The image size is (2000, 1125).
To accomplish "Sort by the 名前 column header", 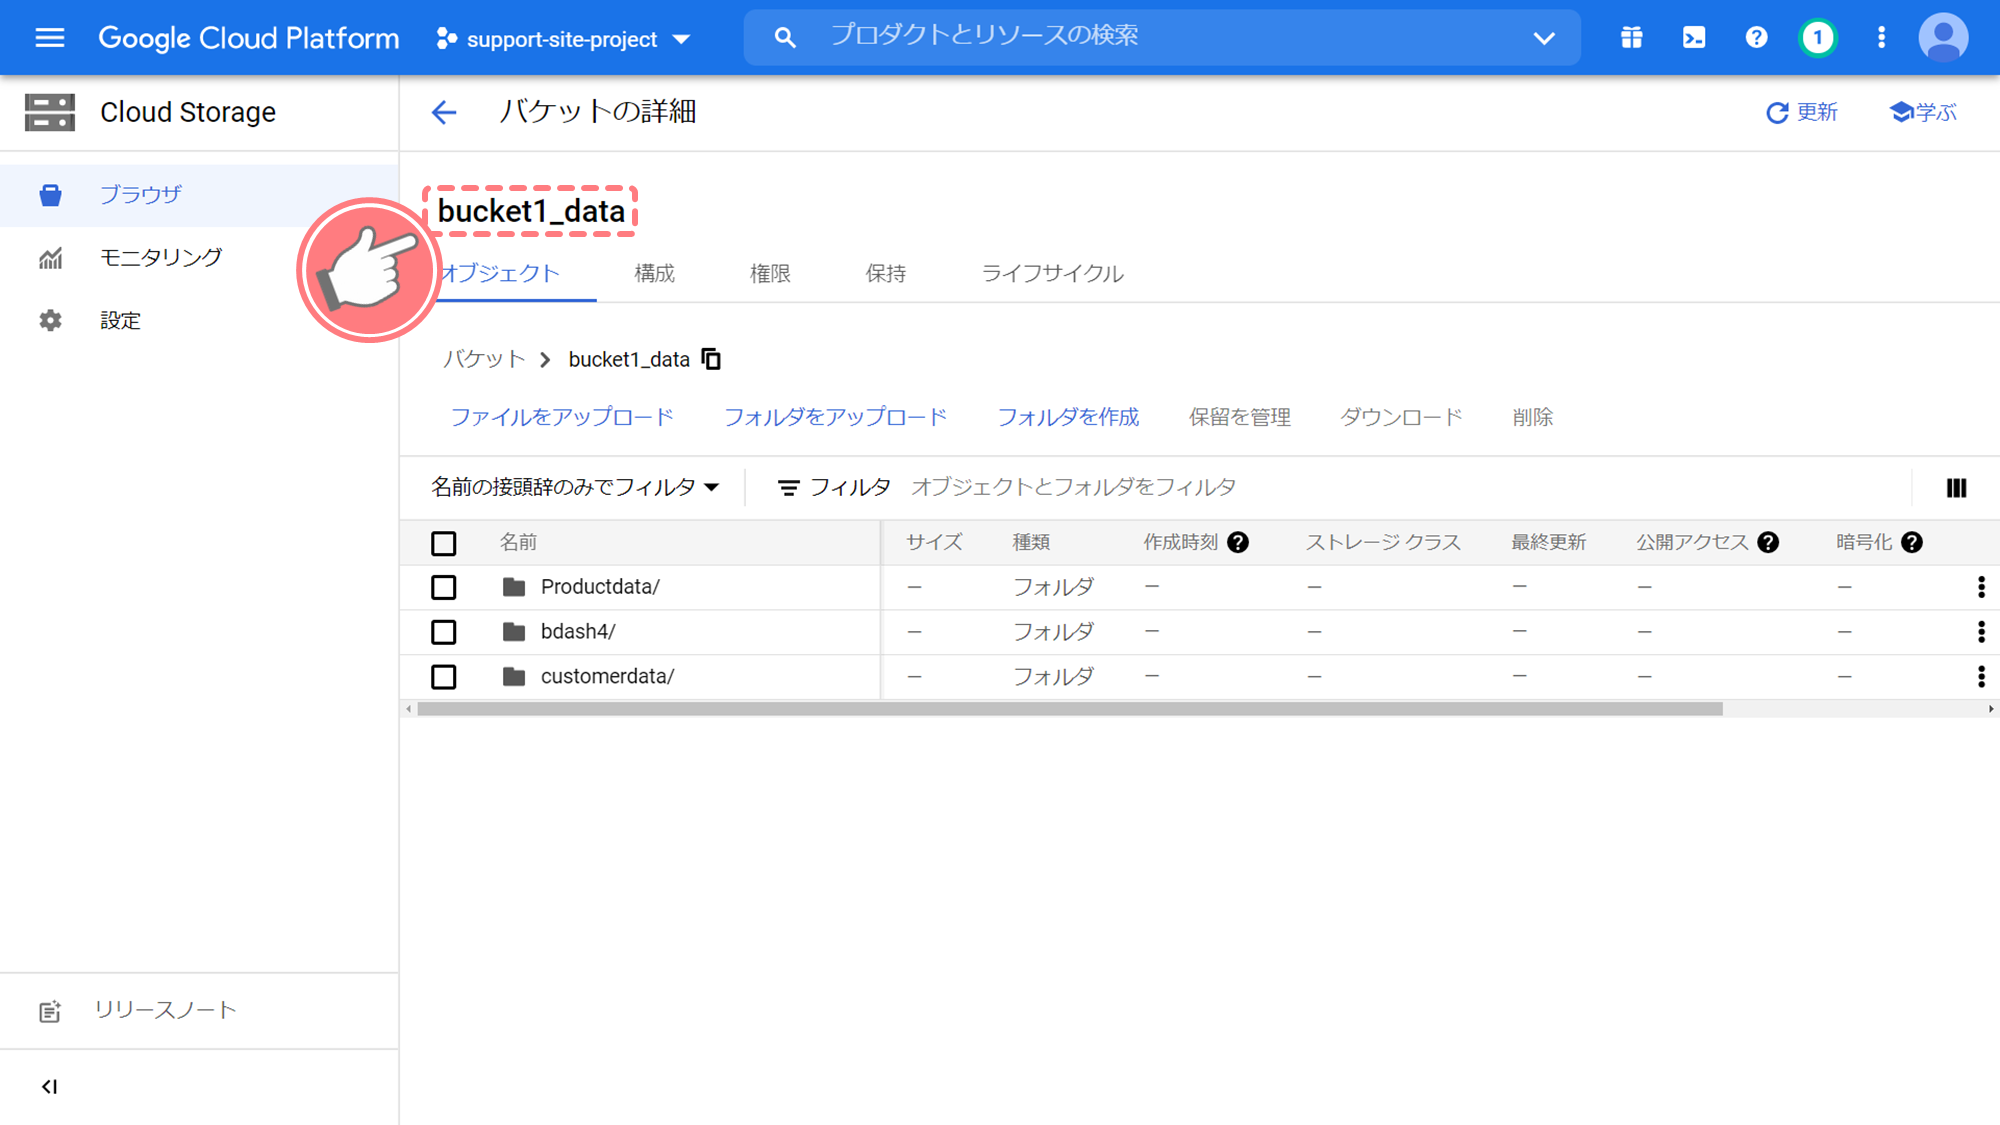I will 518,542.
